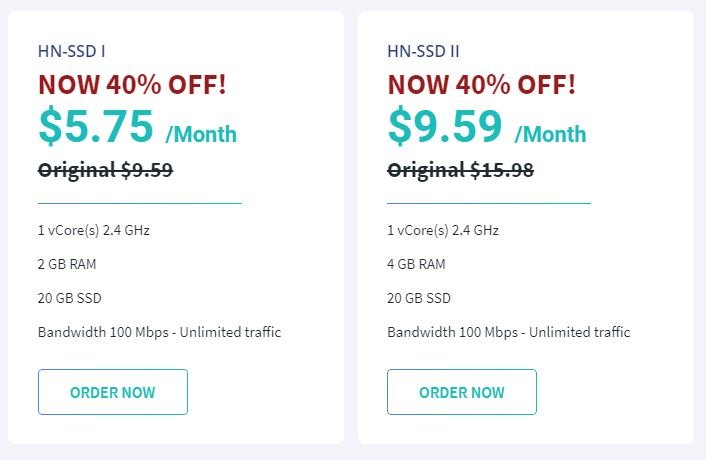Select the HN-SSD I plan title
706x460 pixels.
pos(72,51)
